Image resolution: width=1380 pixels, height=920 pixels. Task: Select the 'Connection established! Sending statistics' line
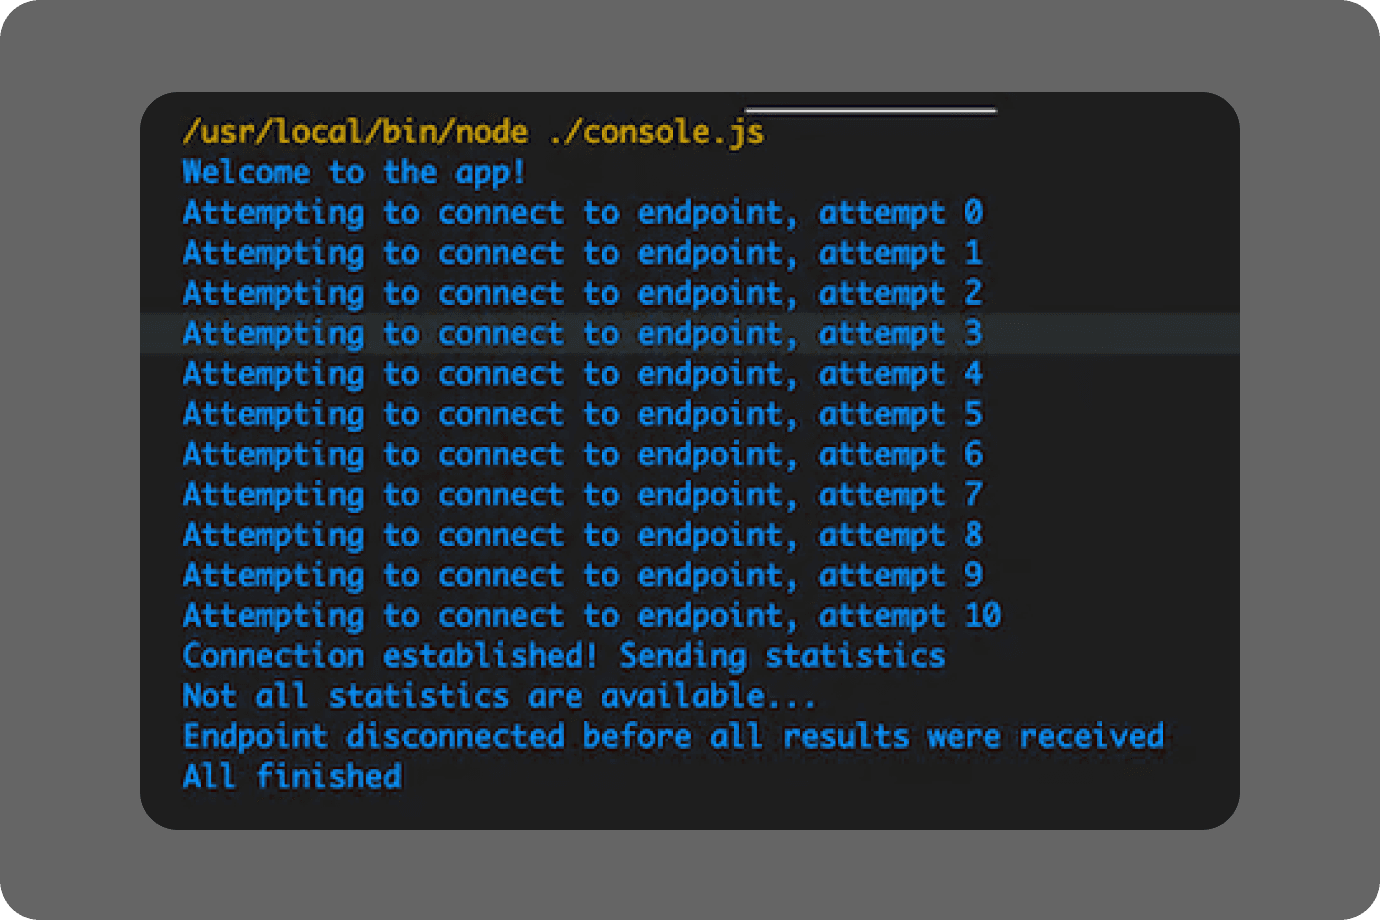tap(564, 656)
